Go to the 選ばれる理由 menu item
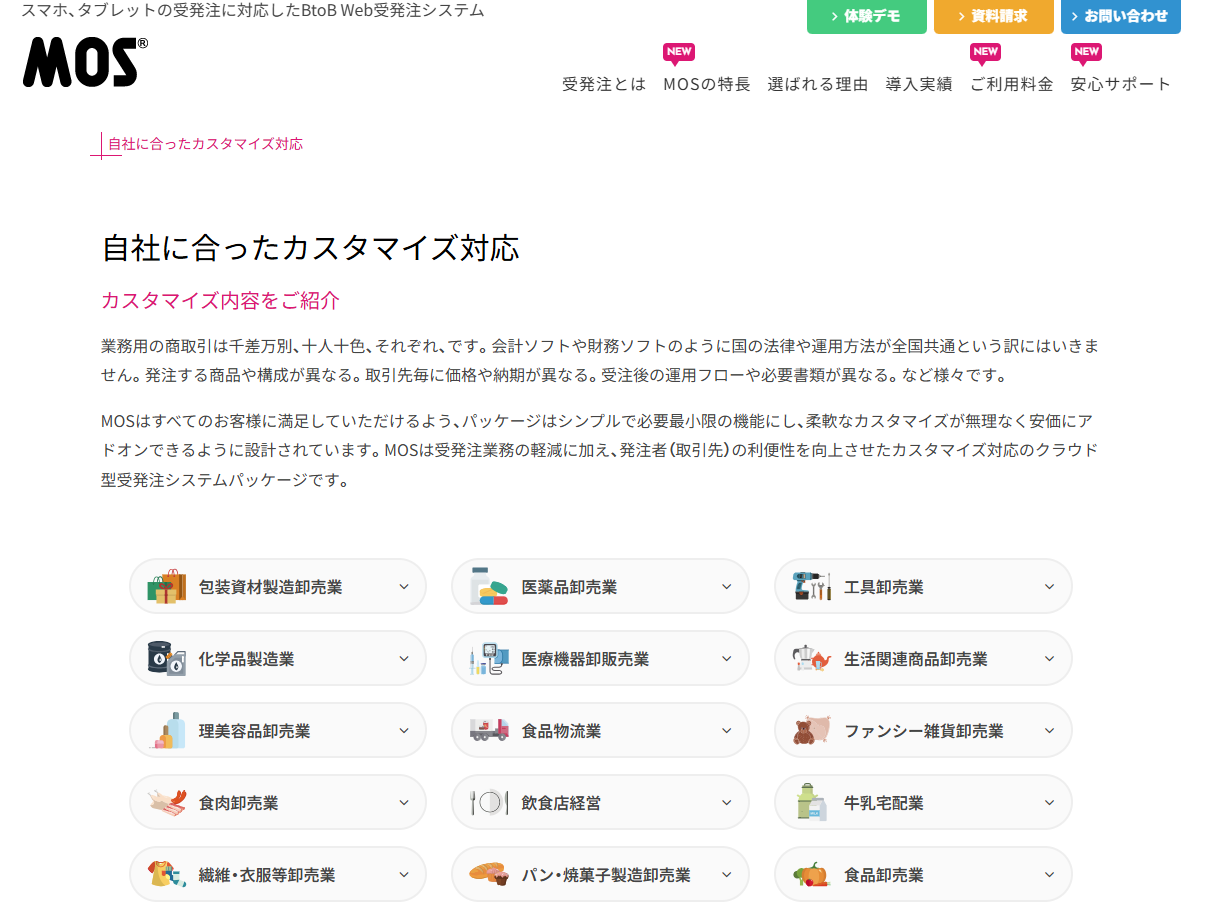 pos(818,84)
